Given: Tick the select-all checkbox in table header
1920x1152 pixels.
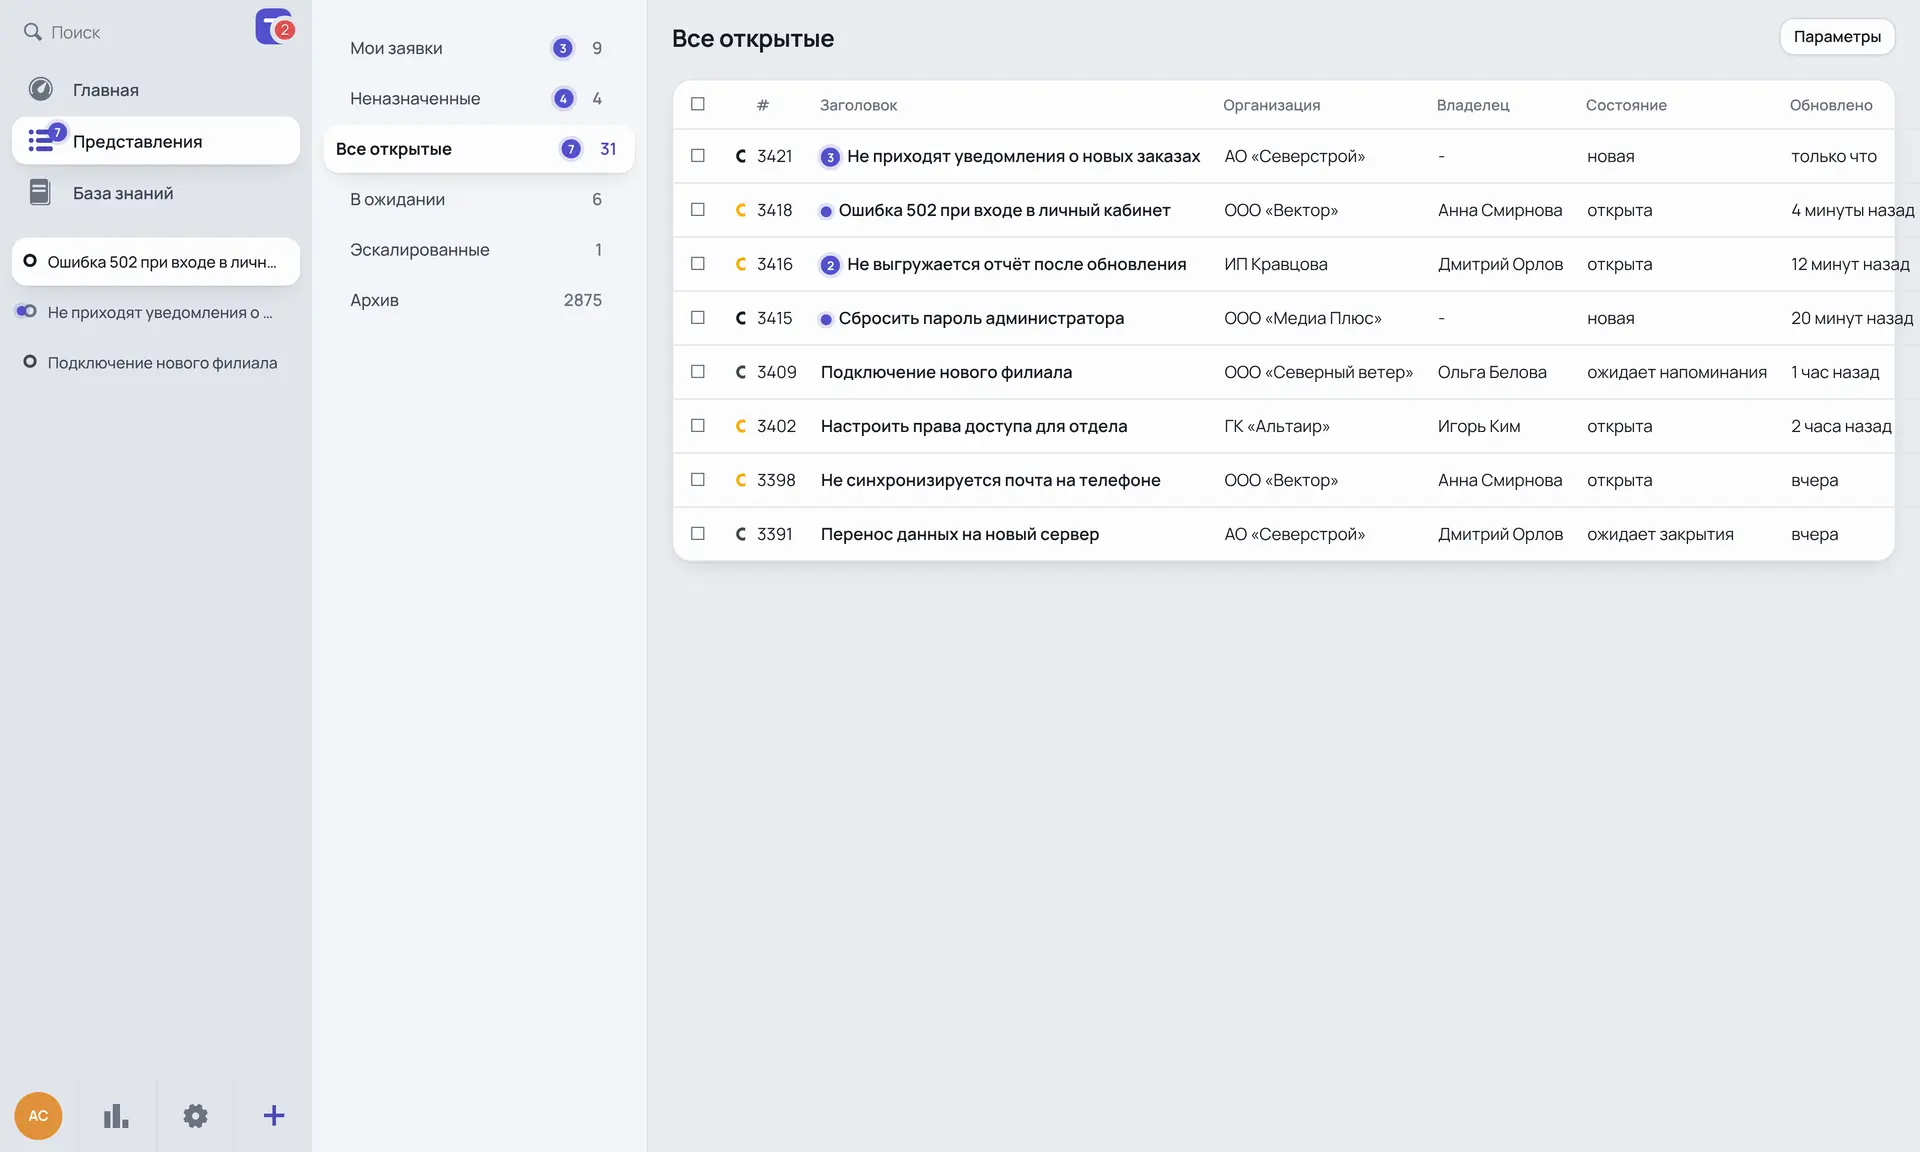Looking at the screenshot, I should tap(698, 104).
